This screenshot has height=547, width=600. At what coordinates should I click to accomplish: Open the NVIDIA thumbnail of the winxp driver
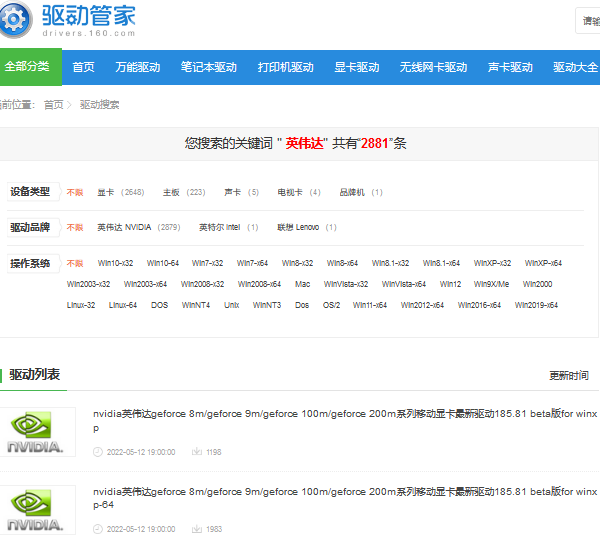[38, 432]
